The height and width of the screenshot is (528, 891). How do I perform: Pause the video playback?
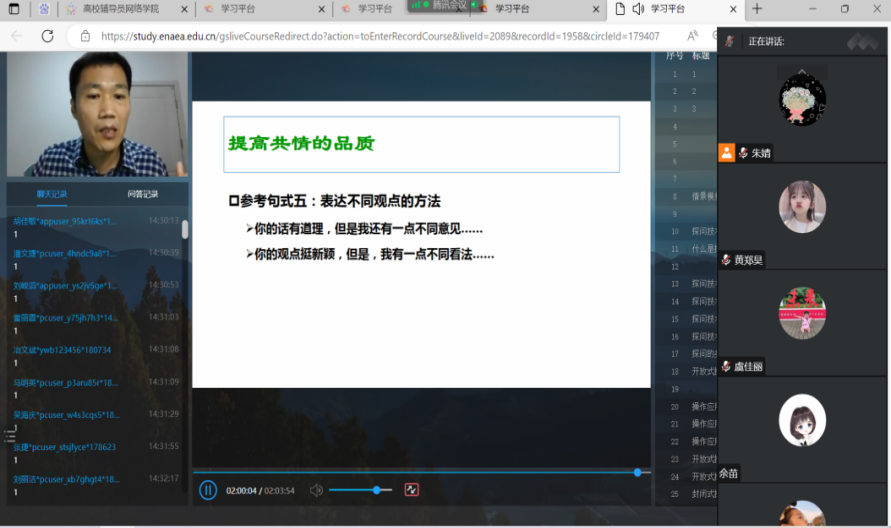click(x=208, y=490)
